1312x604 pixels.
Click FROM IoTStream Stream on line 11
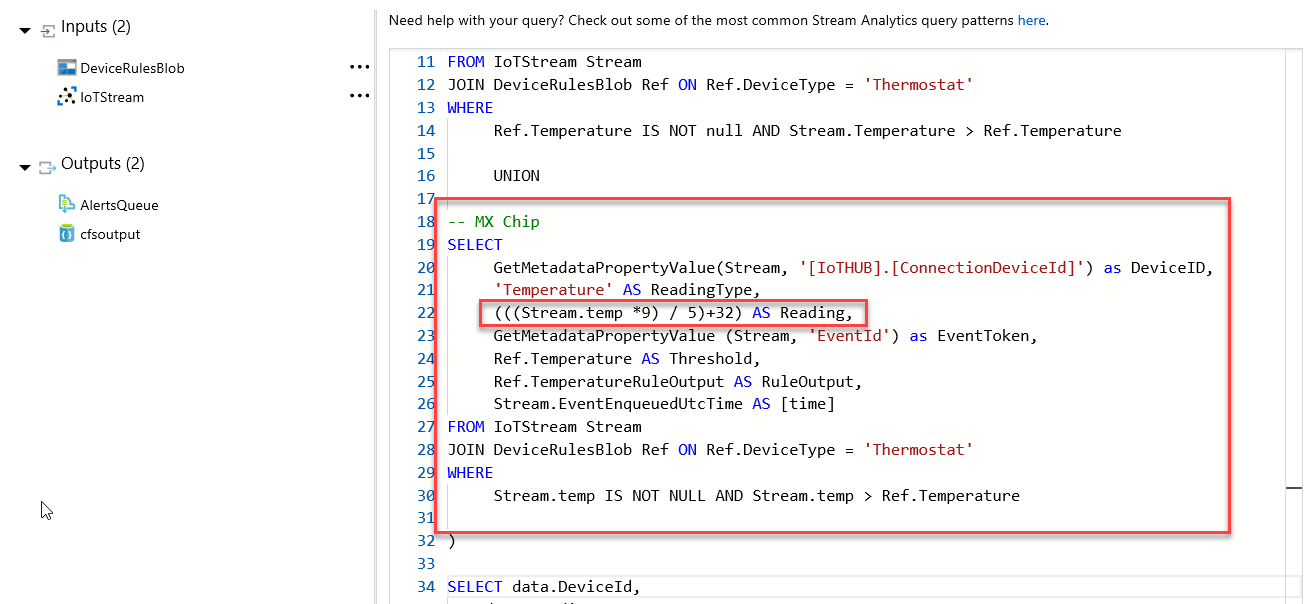coord(544,62)
